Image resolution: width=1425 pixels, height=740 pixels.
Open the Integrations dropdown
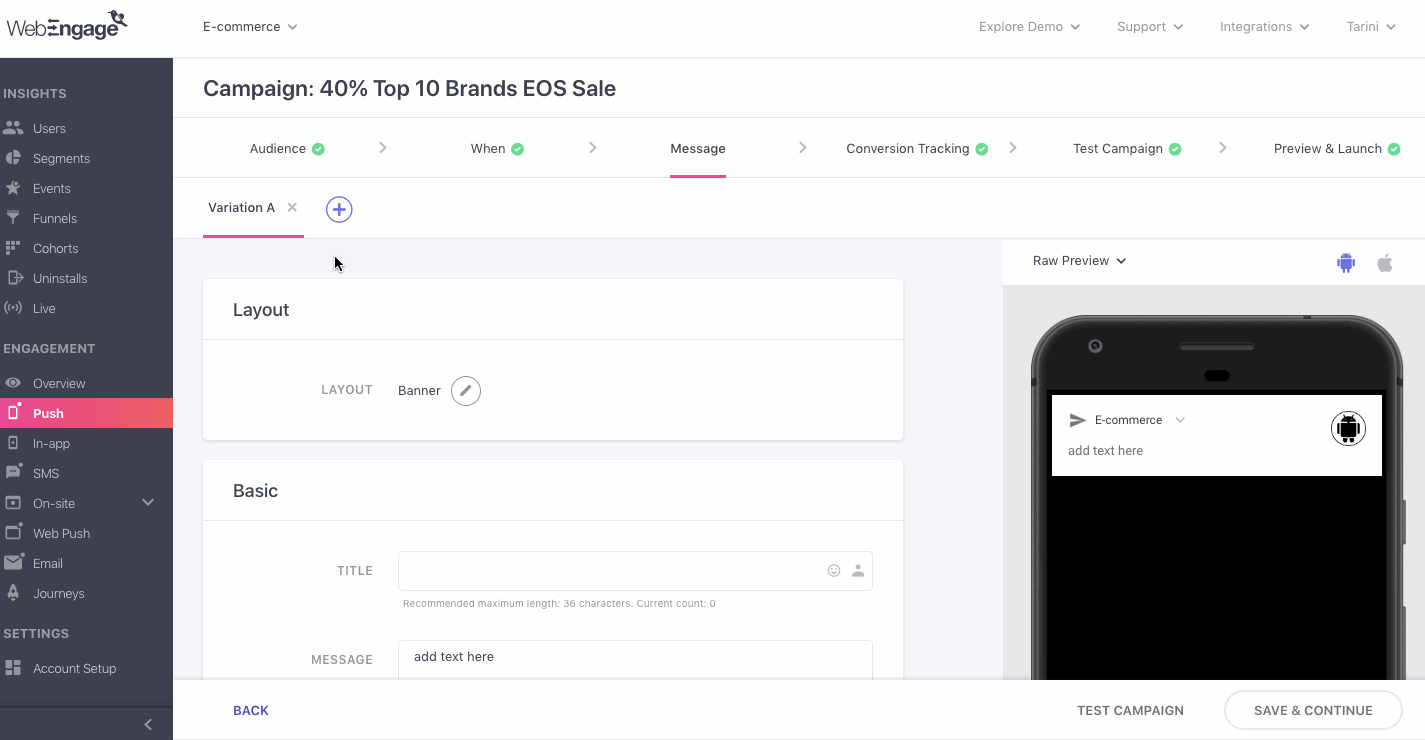pos(1264,27)
